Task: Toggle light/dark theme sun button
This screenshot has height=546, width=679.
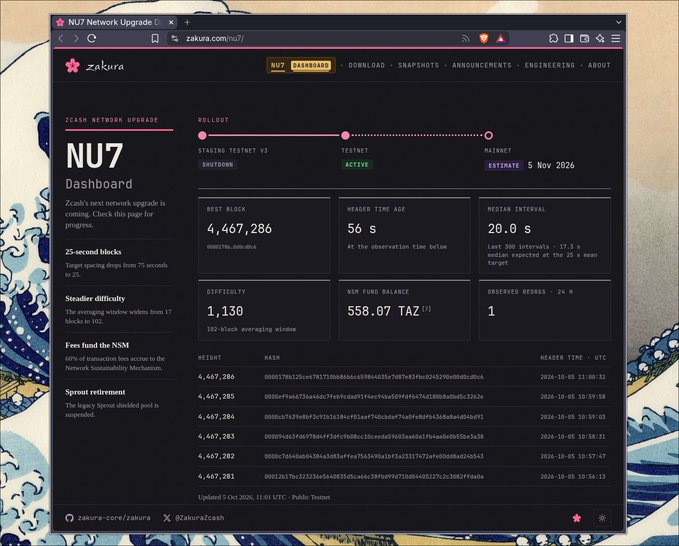Action: click(x=602, y=518)
